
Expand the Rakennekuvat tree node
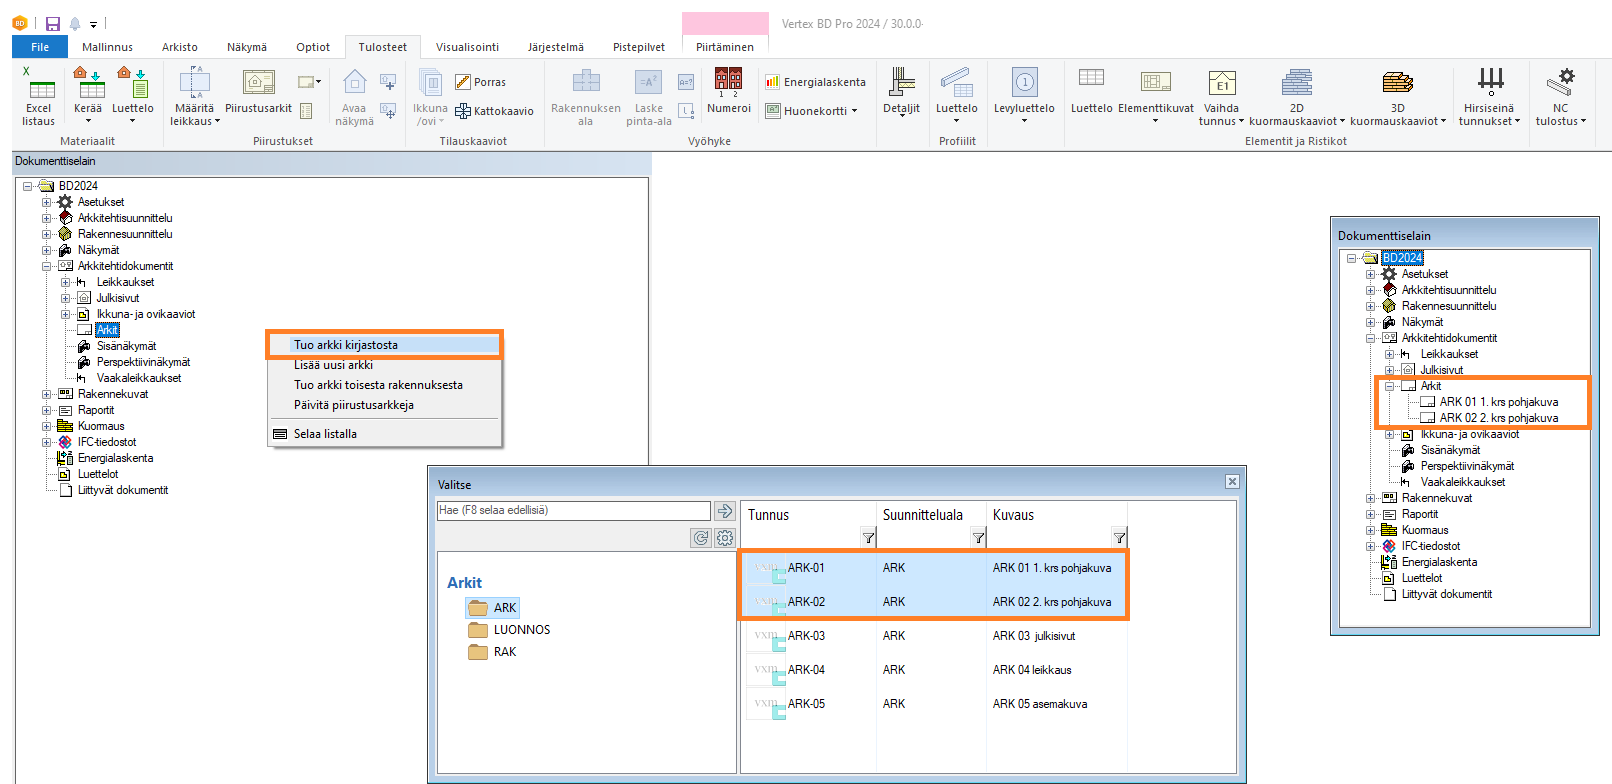point(46,394)
